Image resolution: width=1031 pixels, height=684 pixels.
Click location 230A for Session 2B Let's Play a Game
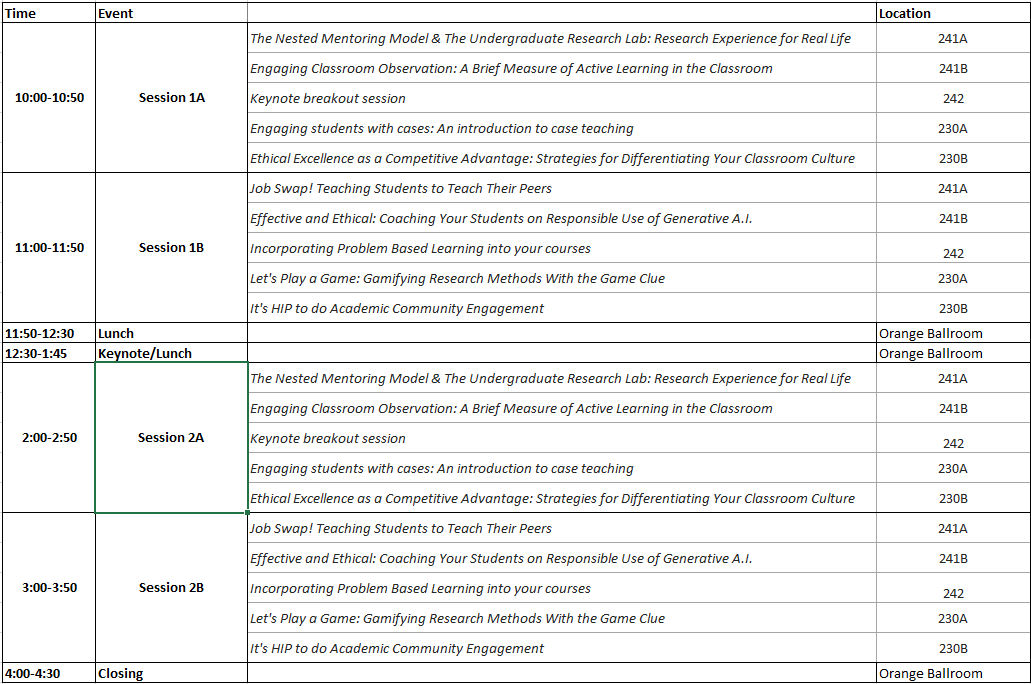953,618
